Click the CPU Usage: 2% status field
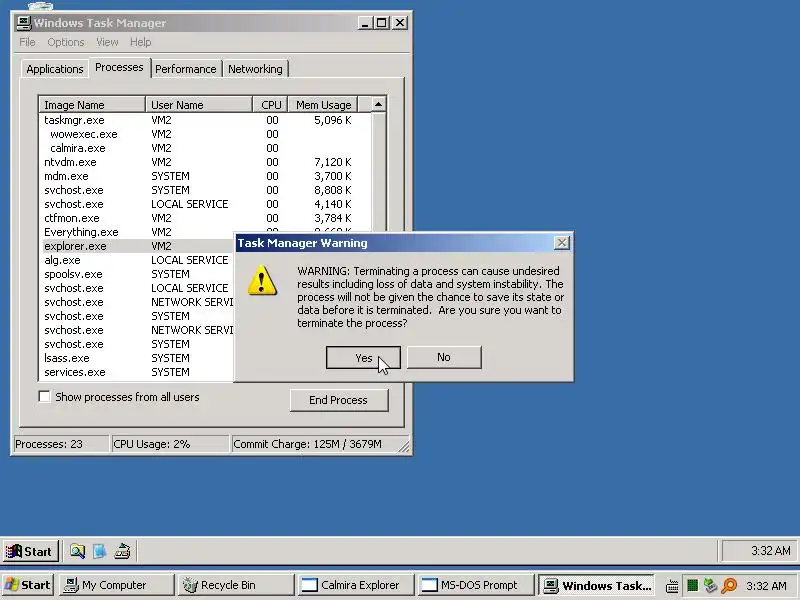 [x=170, y=444]
